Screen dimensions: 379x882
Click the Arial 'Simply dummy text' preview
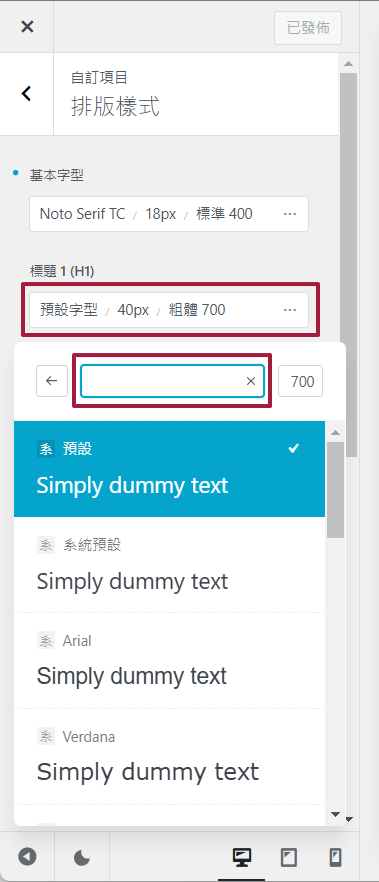(x=132, y=676)
